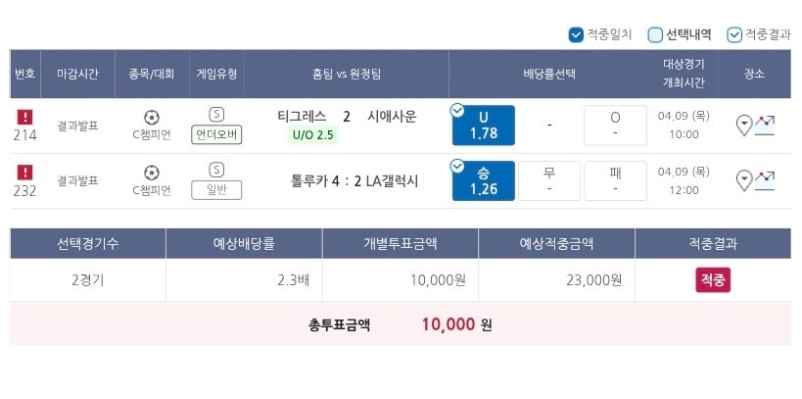View the odds trend chart for match 214
The width and height of the screenshot is (802, 399).
pos(765,125)
